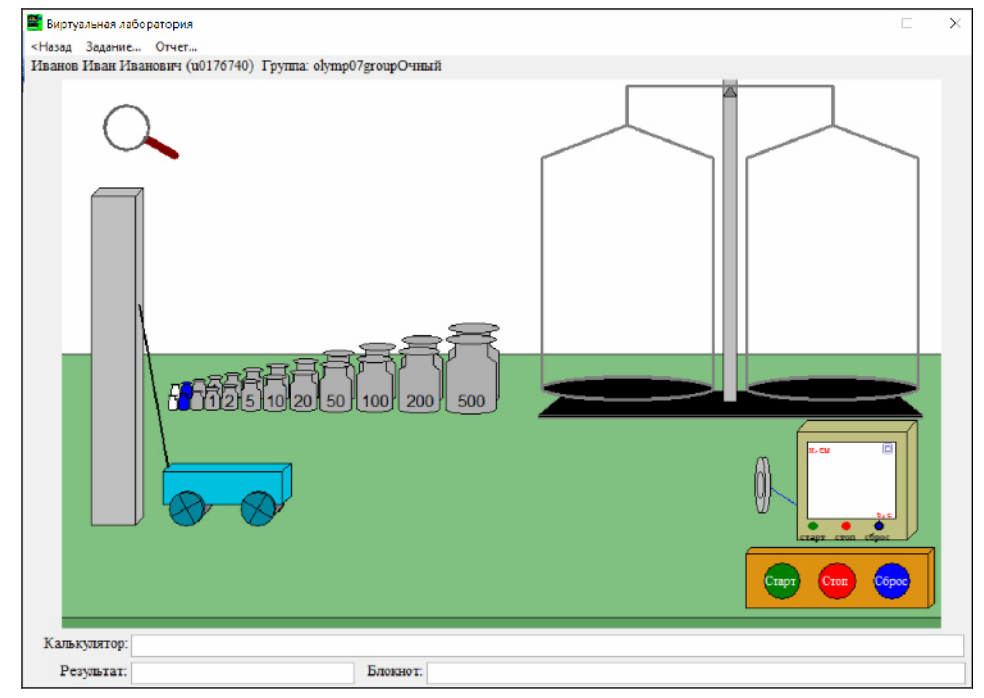Viewport: 984px width, 698px height.
Task: Pick the magnifying glass tool
Action: pyautogui.click(x=139, y=131)
